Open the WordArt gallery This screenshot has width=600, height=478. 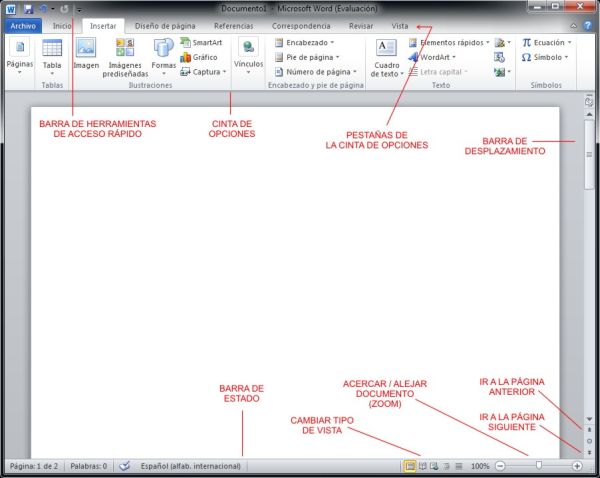432,57
